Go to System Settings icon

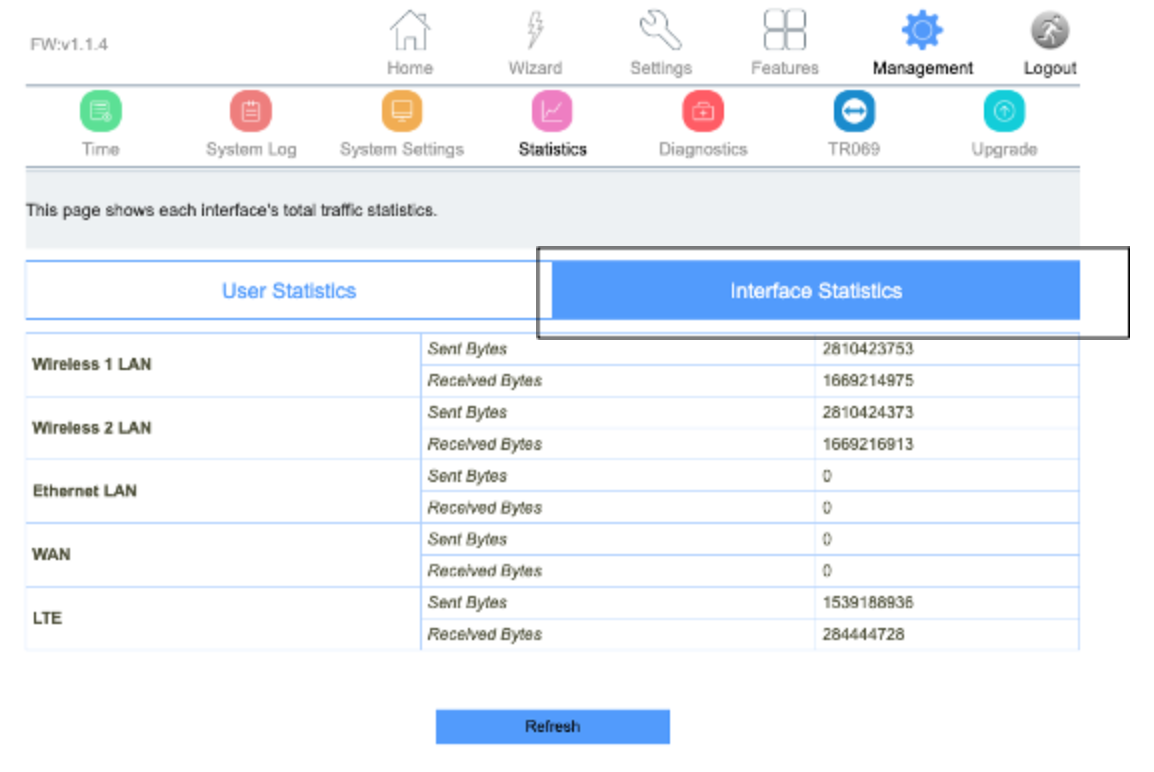coord(402,111)
